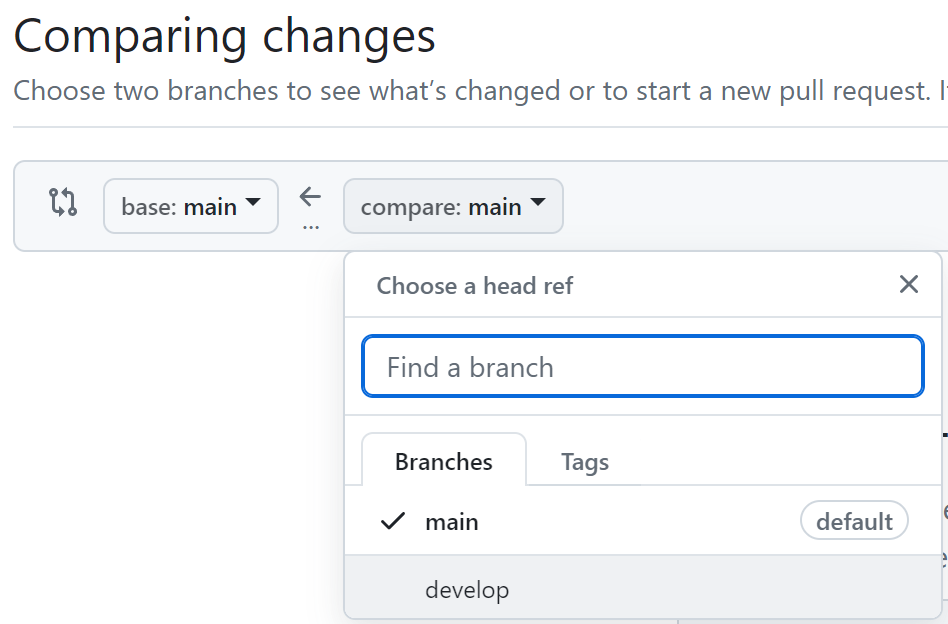Toggle the compare: main branch dropdown

453,206
